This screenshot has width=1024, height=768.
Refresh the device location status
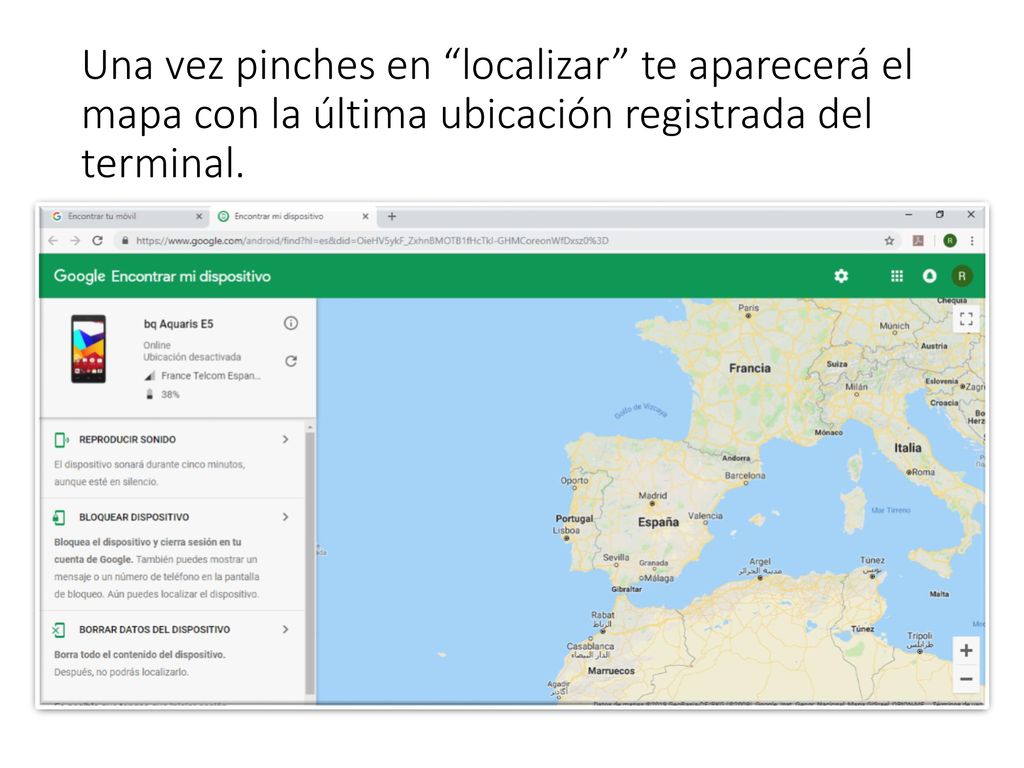[x=291, y=361]
